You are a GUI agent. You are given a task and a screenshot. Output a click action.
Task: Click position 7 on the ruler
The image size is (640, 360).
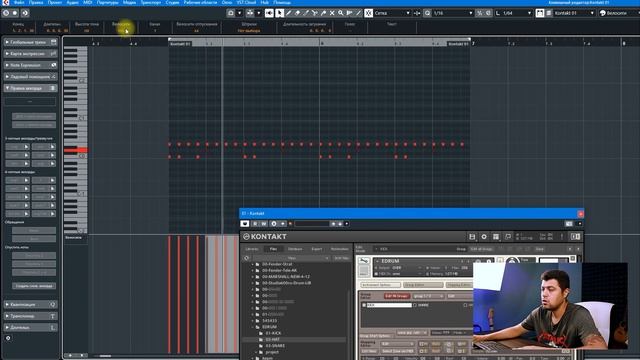pyautogui.click(x=473, y=43)
